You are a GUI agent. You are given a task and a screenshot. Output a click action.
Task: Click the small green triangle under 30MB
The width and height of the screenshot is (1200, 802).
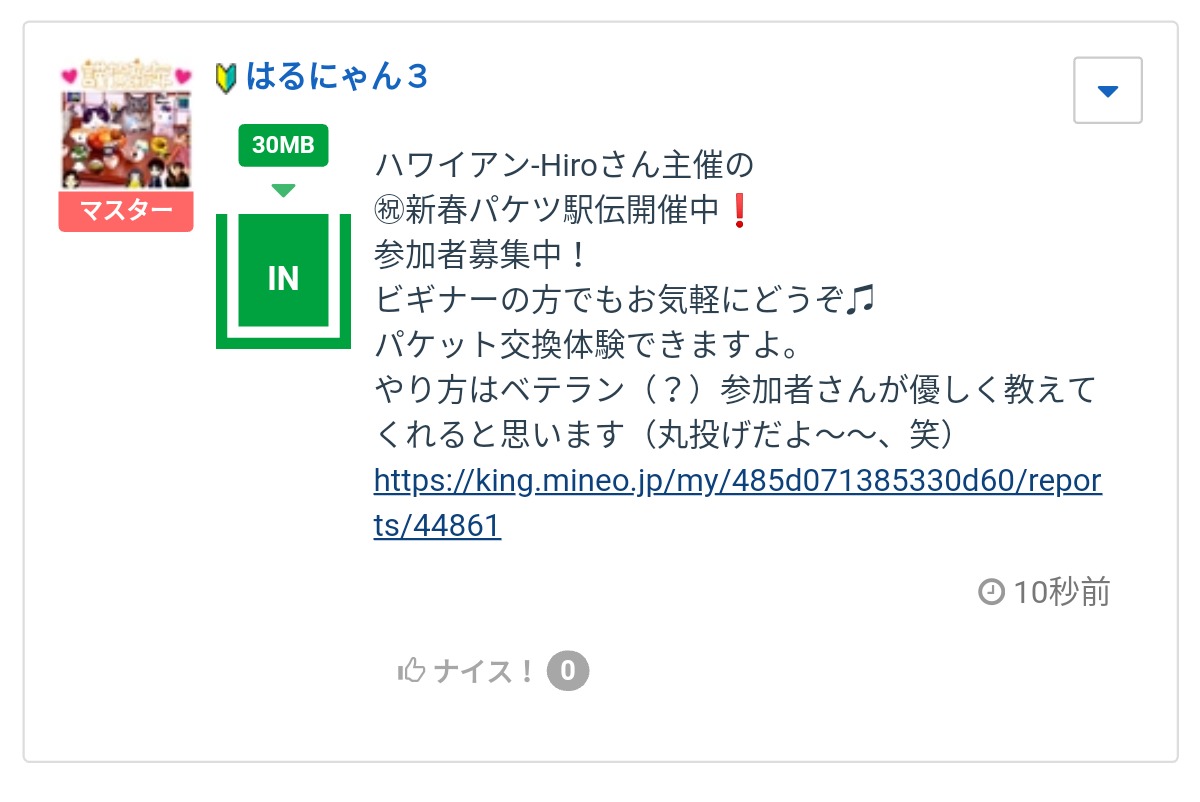283,190
